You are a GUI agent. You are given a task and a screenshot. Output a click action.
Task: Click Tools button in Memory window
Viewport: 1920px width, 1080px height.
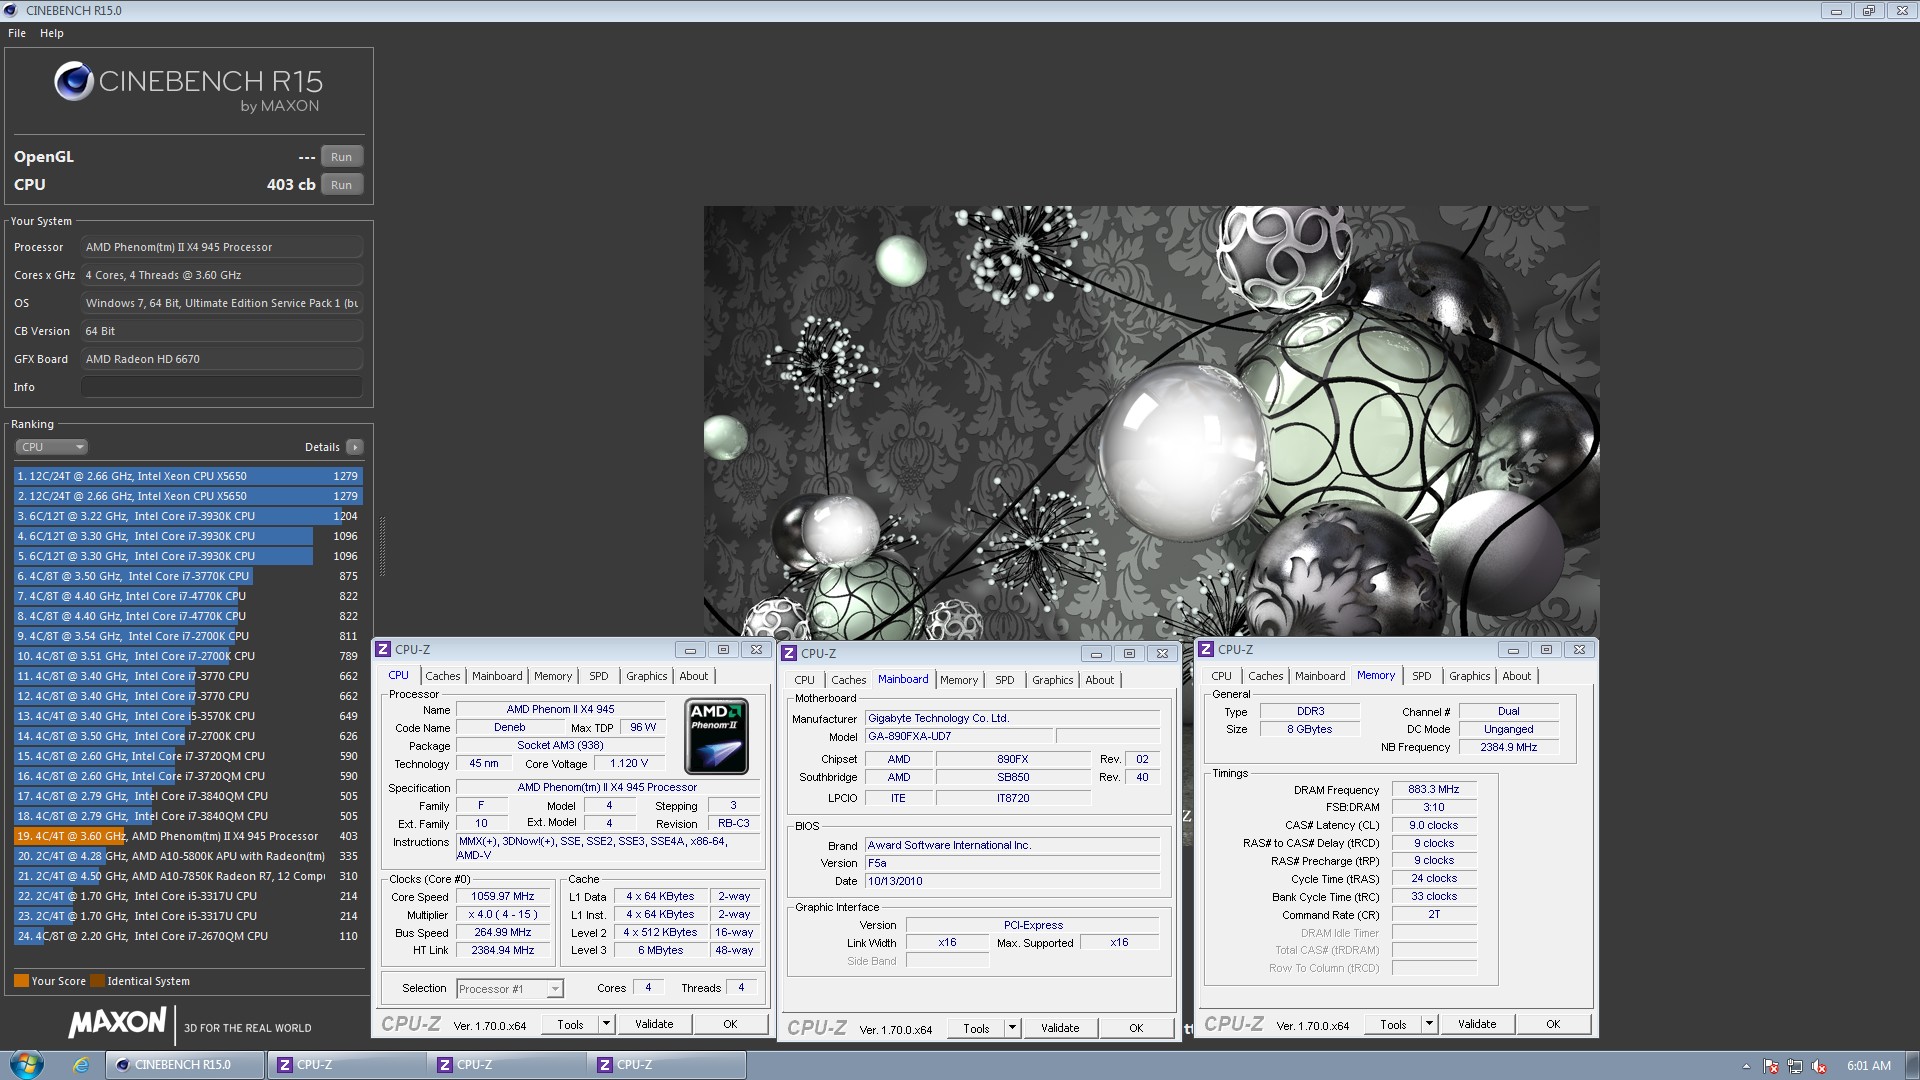click(x=1393, y=1024)
